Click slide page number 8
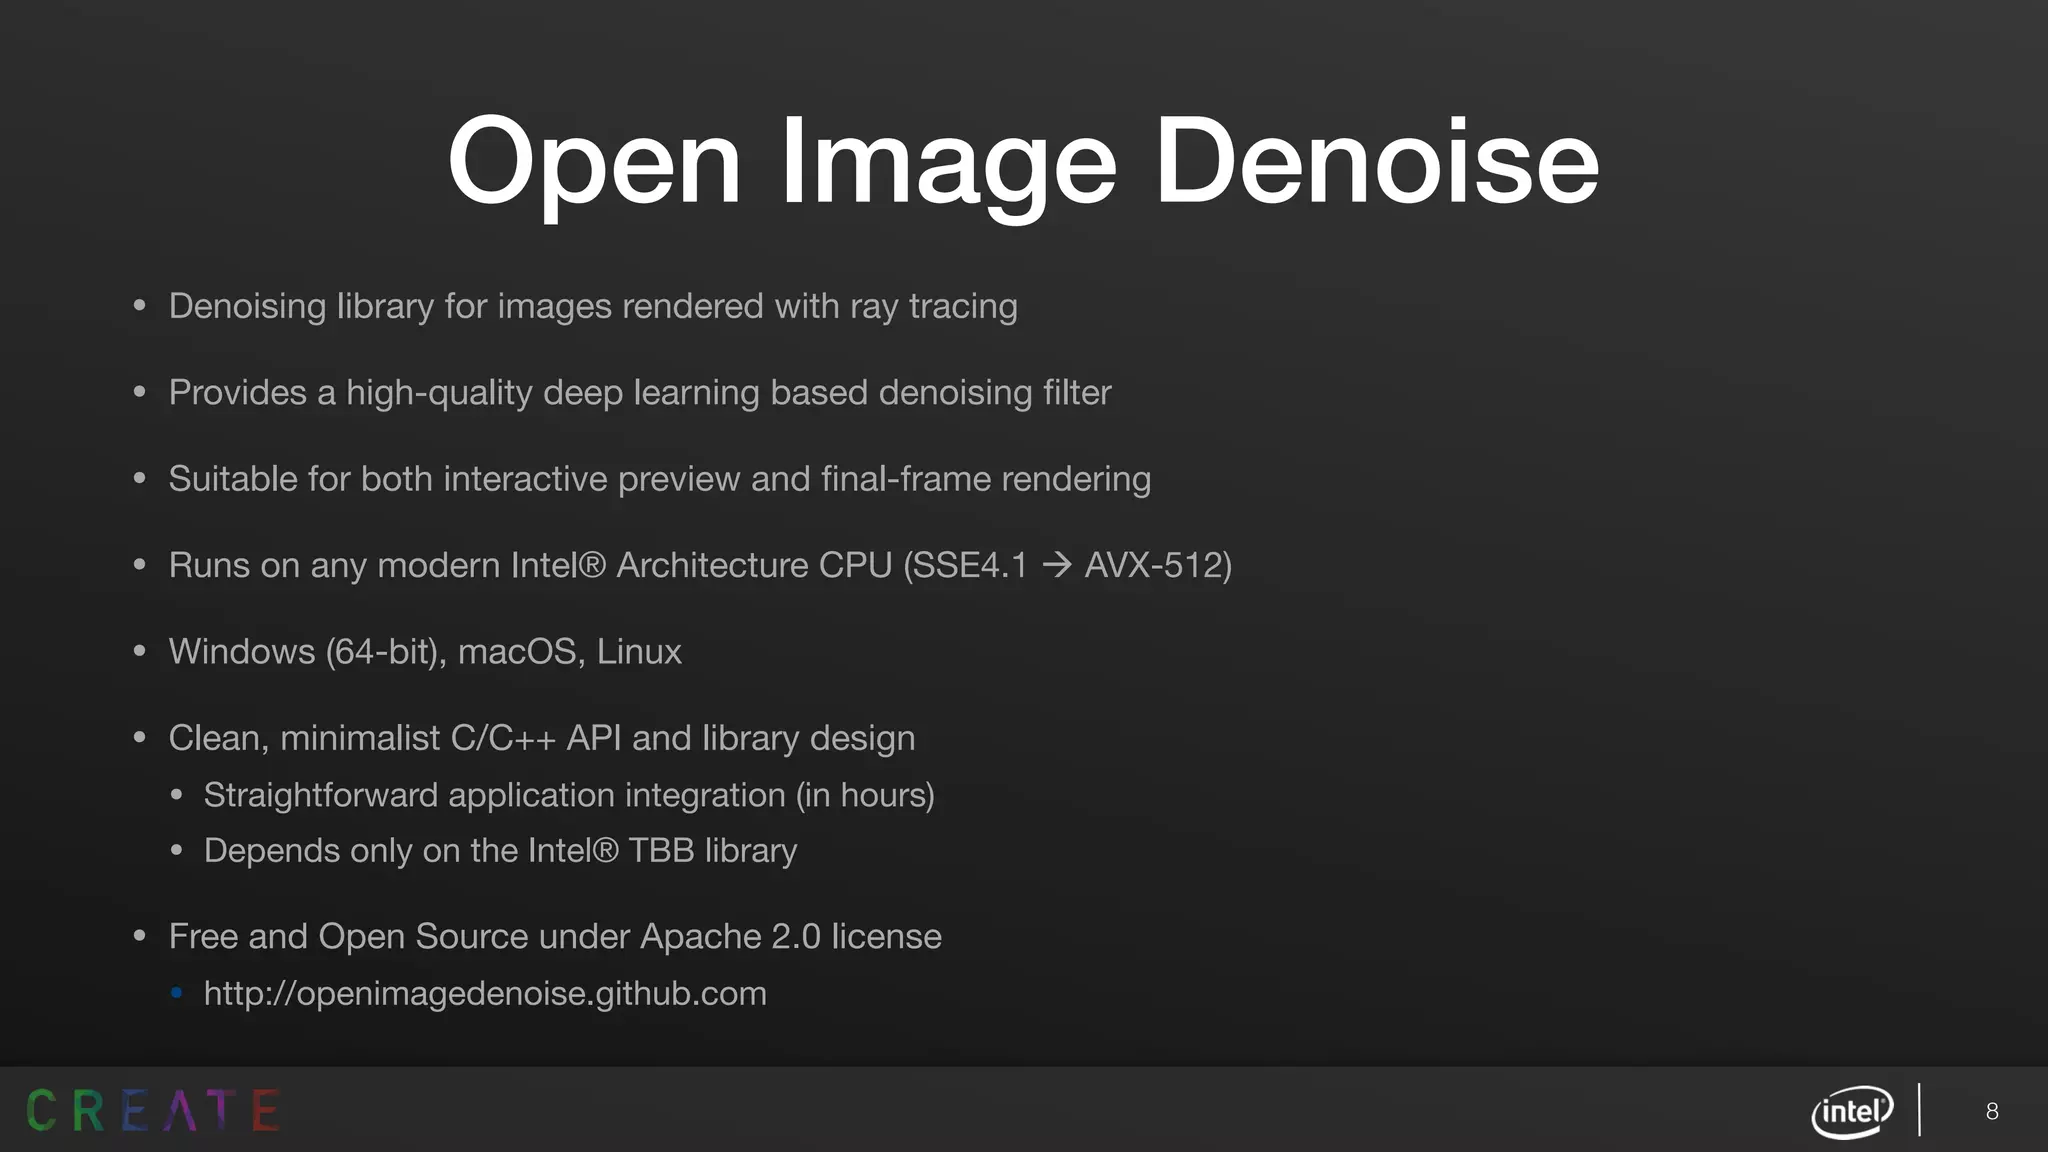Image resolution: width=2048 pixels, height=1152 pixels. [1992, 1111]
